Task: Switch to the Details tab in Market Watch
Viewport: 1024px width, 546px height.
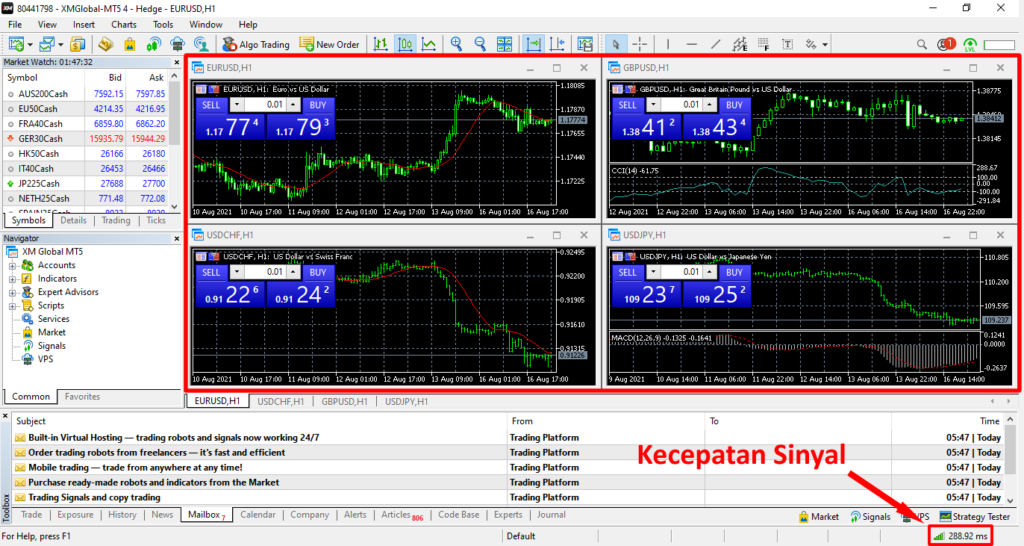Action: pos(73,221)
